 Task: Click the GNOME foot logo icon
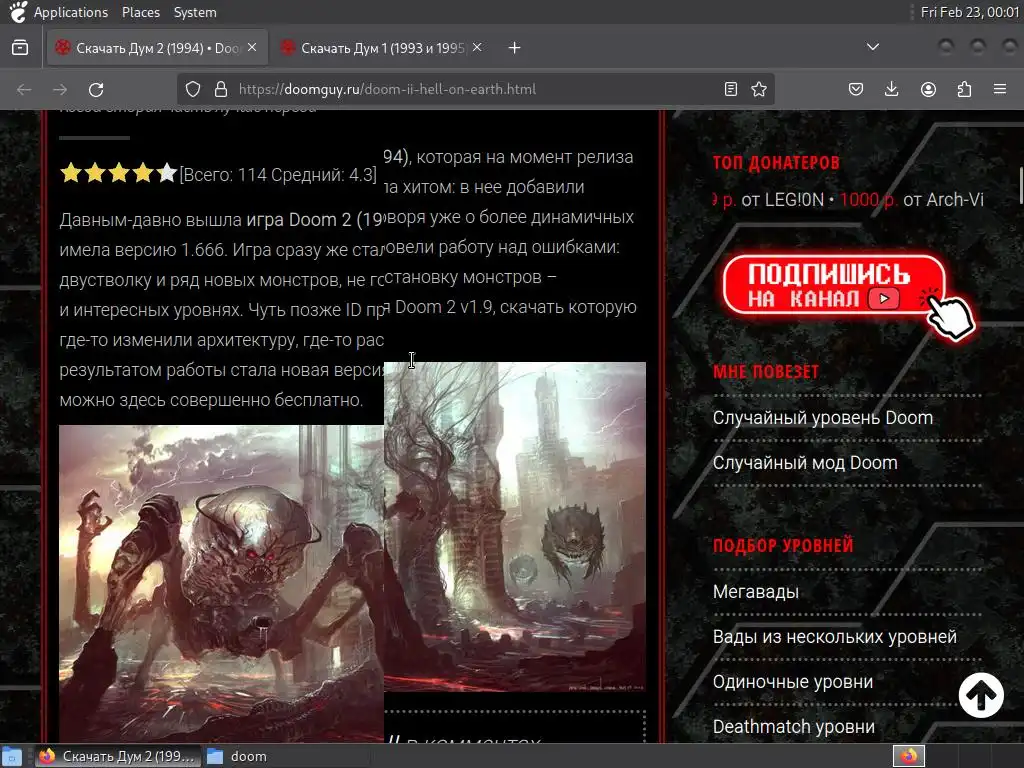click(x=18, y=12)
